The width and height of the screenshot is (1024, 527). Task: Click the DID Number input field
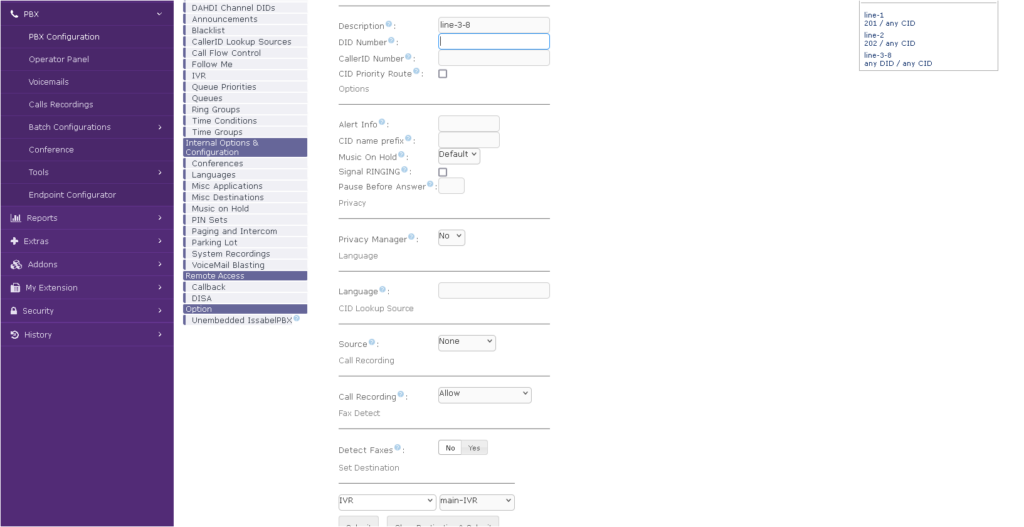click(493, 42)
